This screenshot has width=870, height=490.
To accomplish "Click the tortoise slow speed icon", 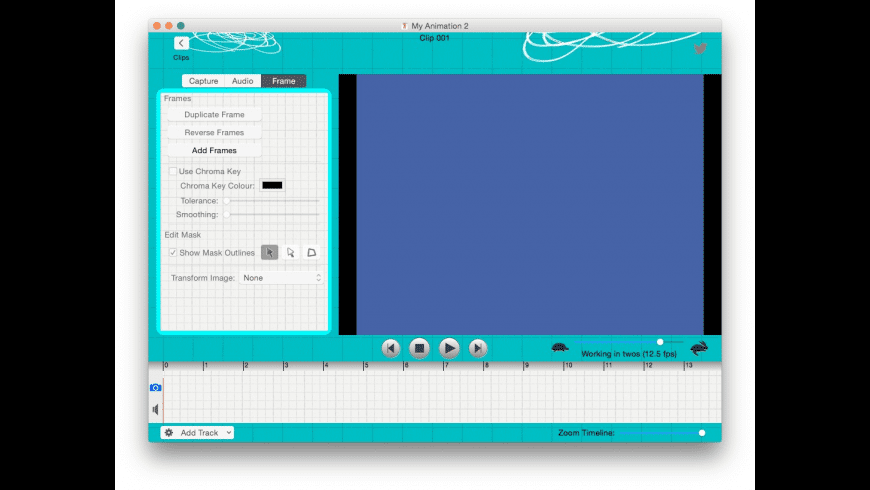I will point(560,347).
